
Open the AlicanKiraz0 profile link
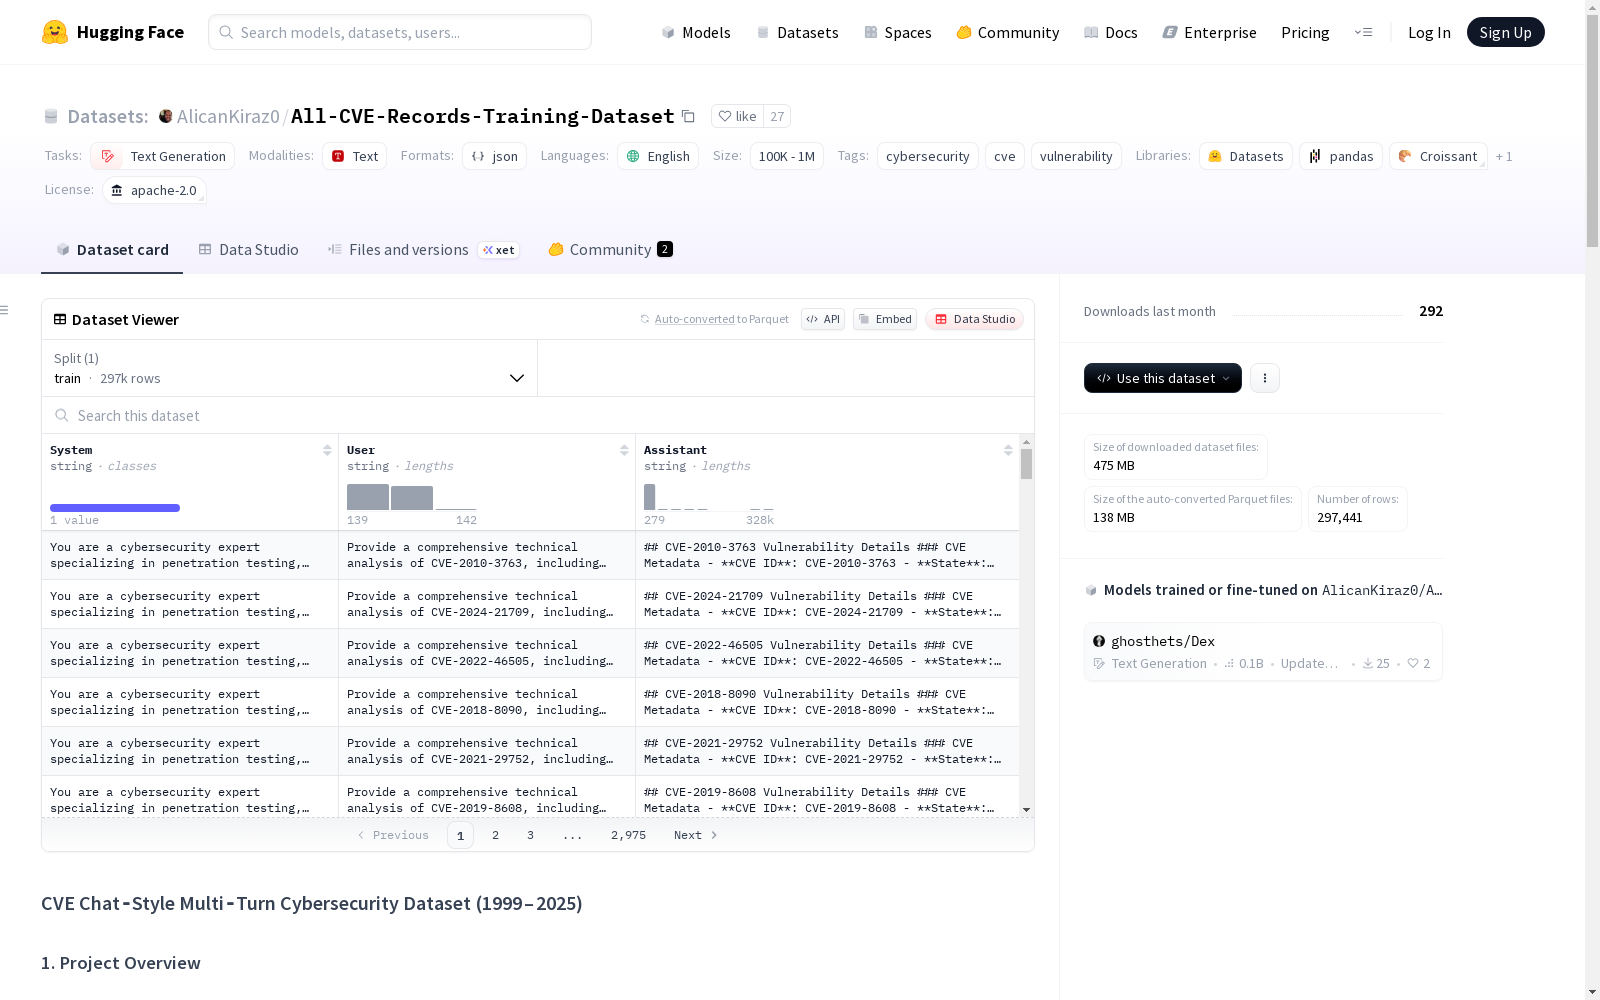pyautogui.click(x=228, y=116)
